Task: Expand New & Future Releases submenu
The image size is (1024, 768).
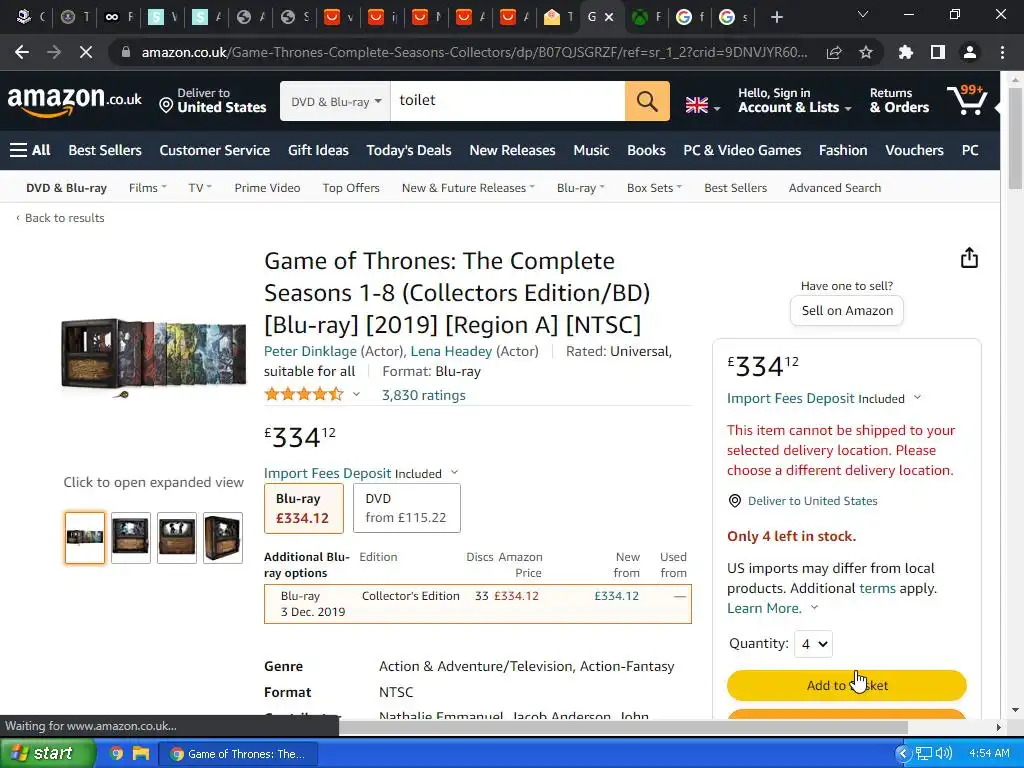Action: point(468,188)
